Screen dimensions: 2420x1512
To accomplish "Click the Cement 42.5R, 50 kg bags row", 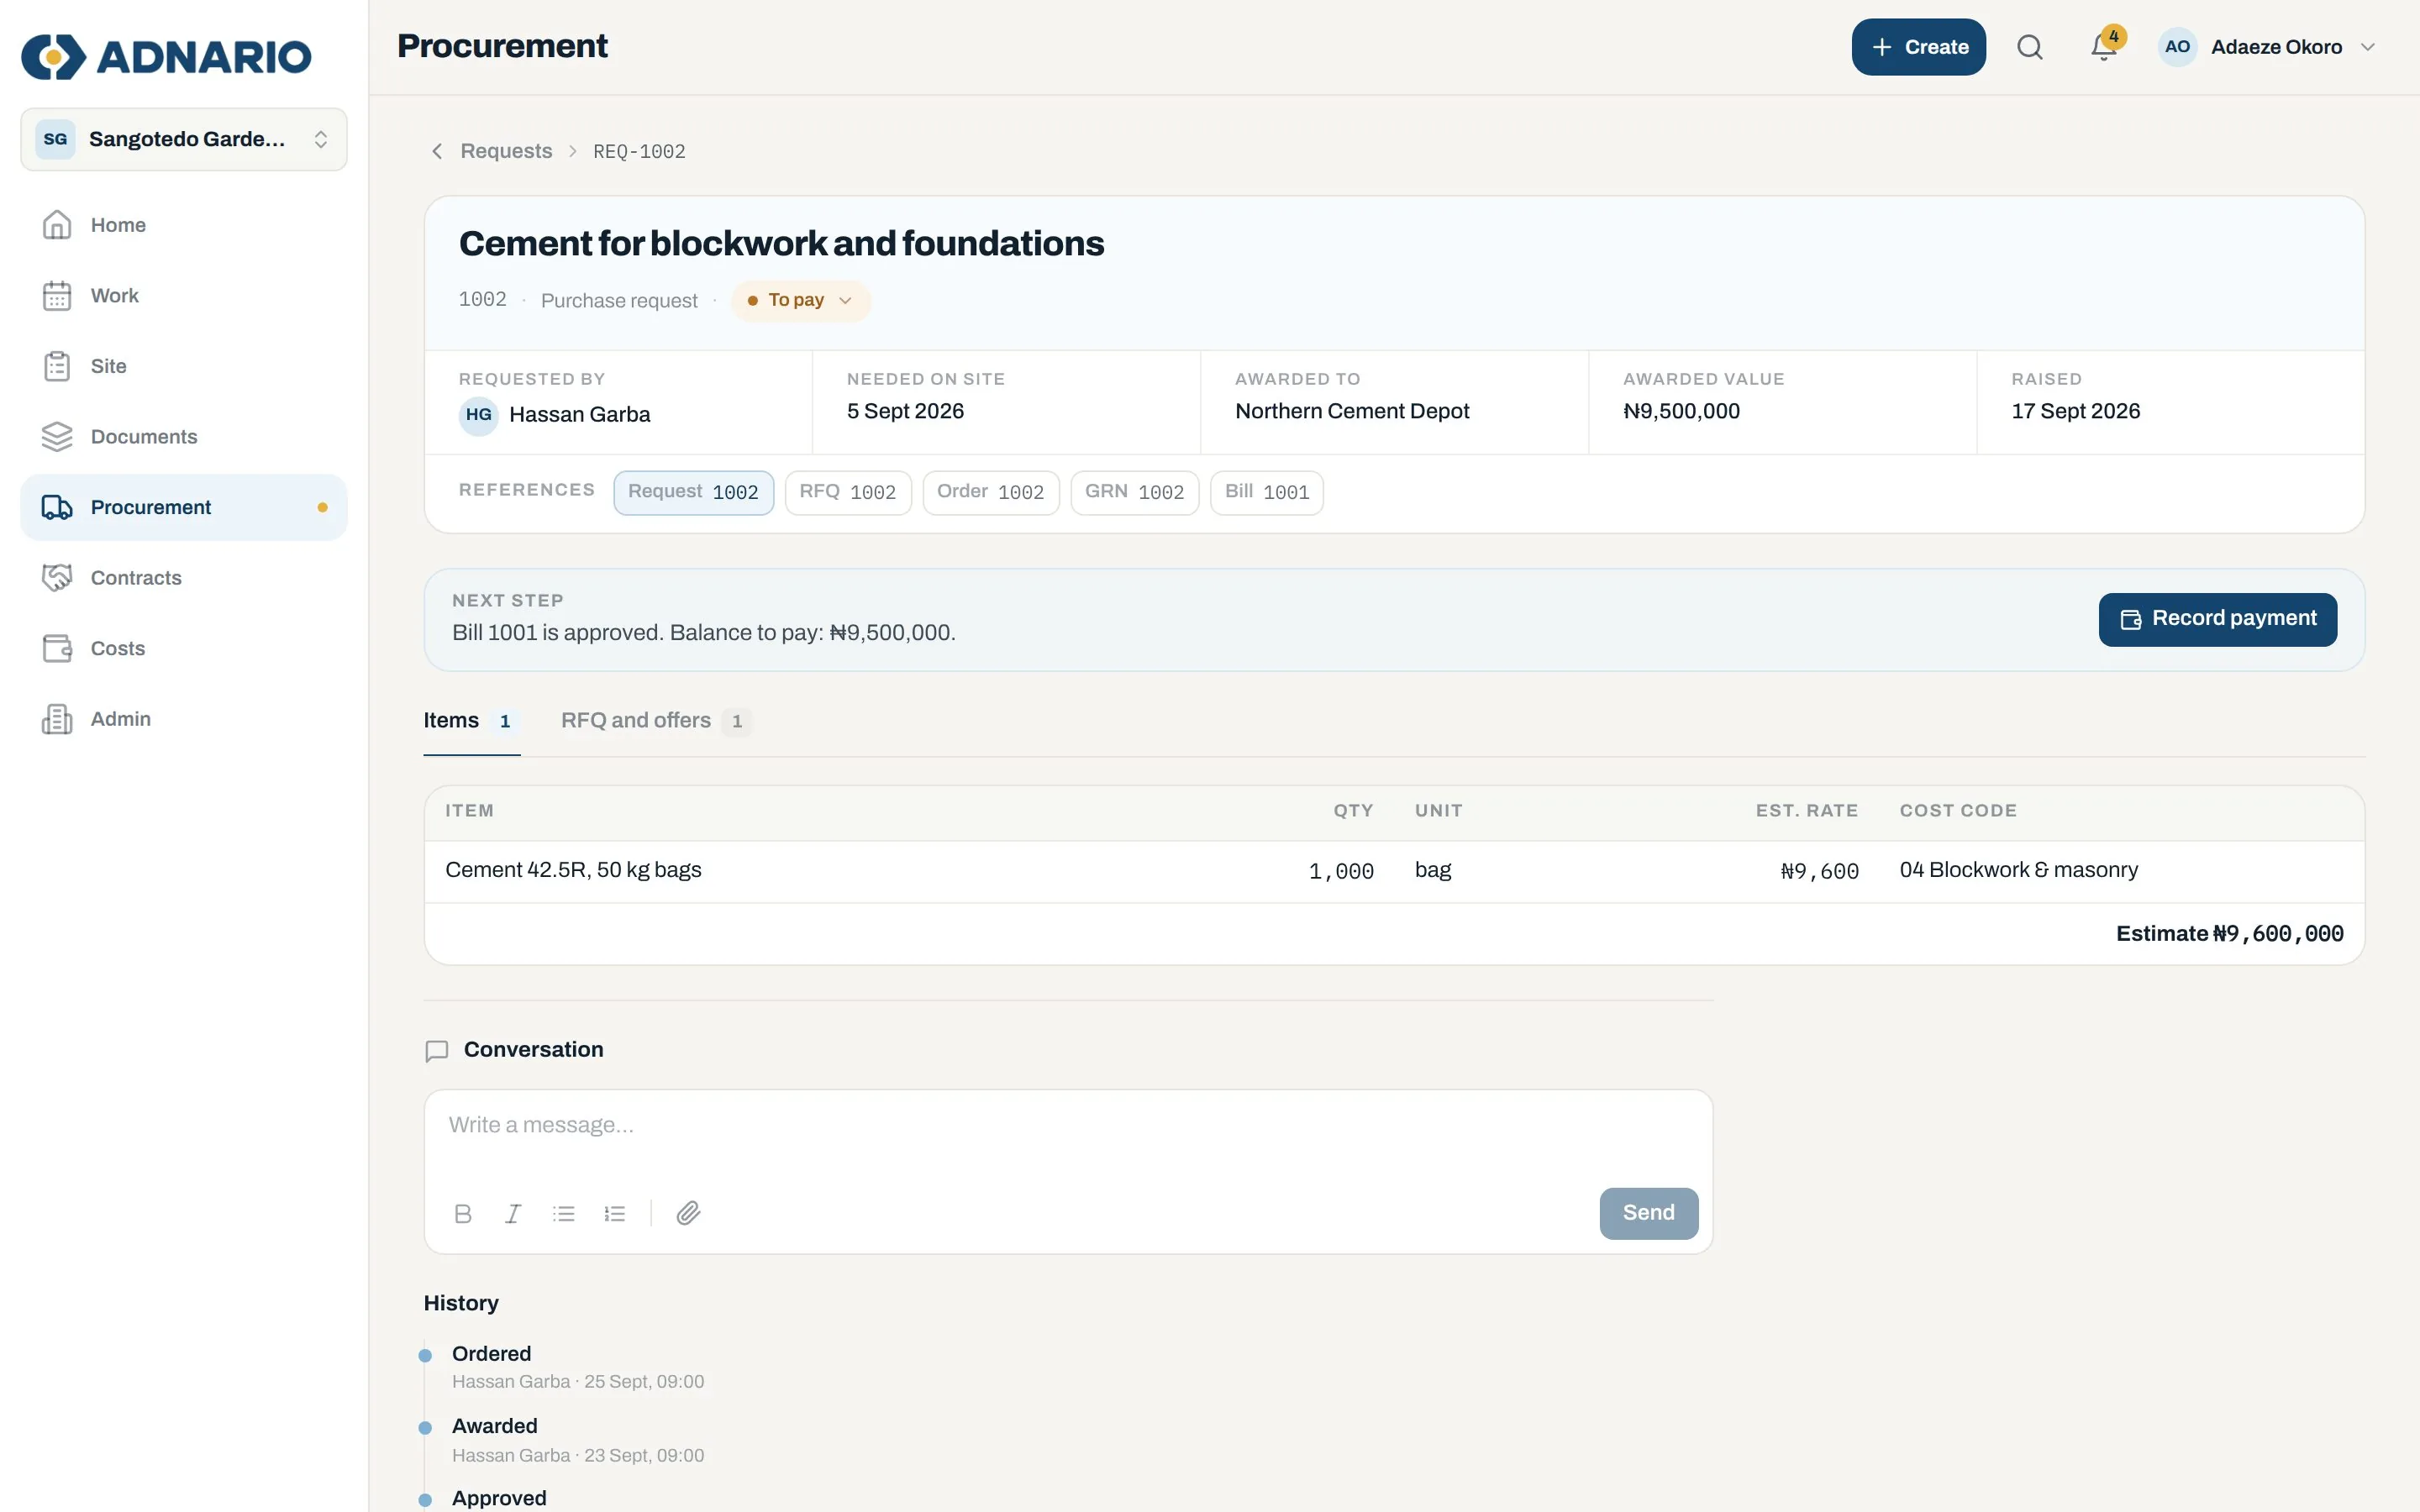I will 1394,871.
